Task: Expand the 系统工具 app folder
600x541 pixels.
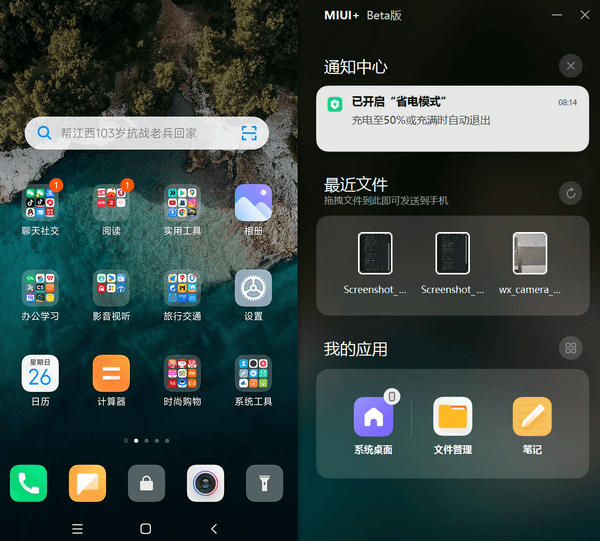Action: (x=253, y=374)
